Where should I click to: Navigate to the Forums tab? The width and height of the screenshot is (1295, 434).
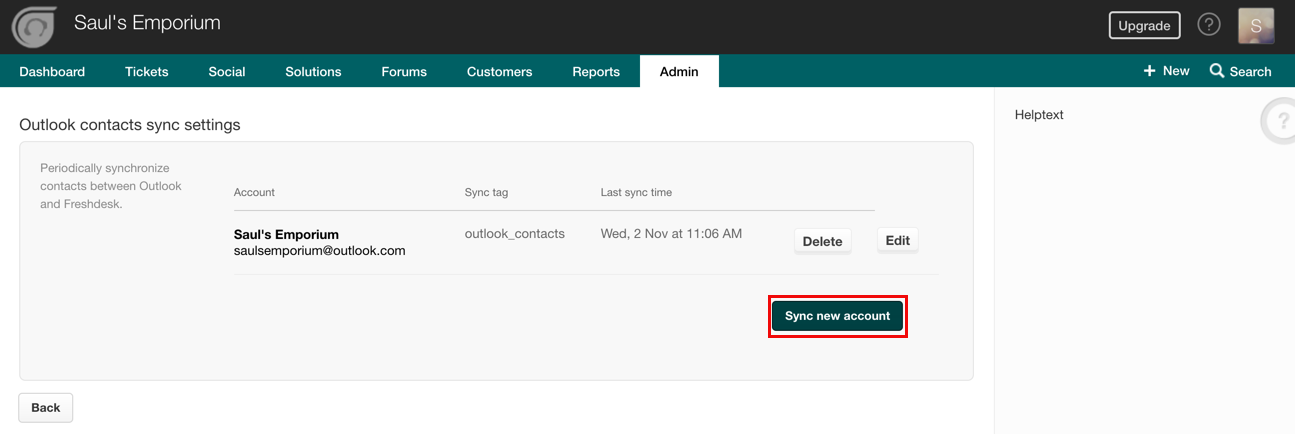coord(404,71)
